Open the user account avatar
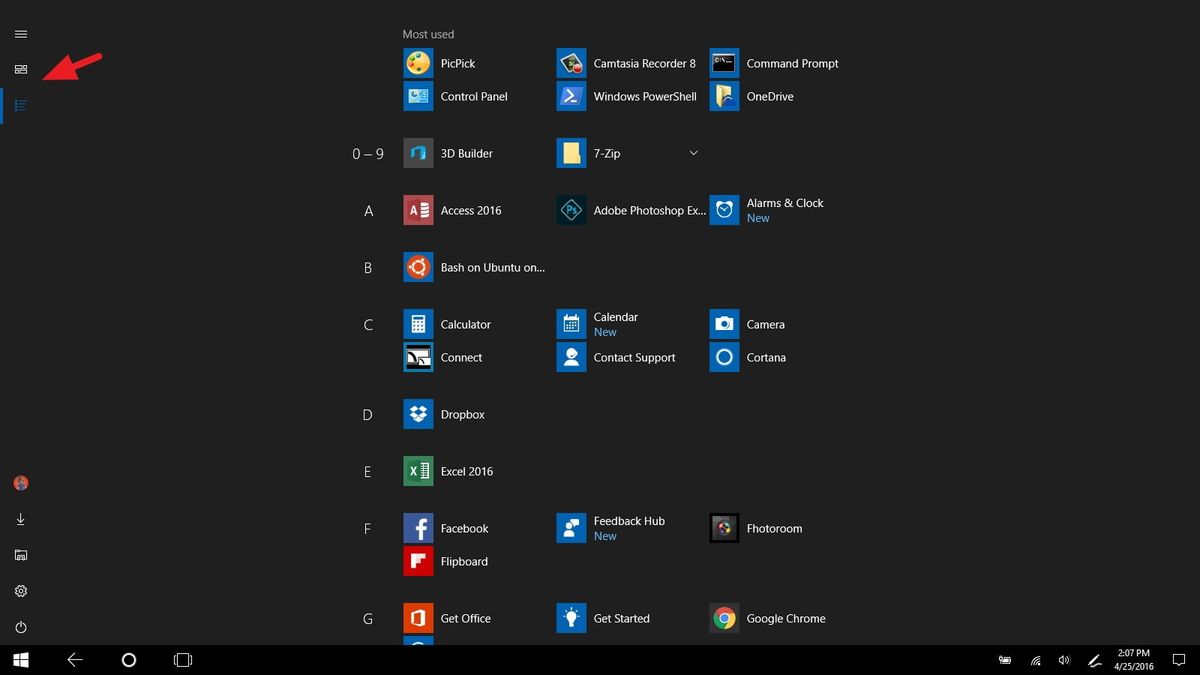This screenshot has width=1200, height=675. 20,483
